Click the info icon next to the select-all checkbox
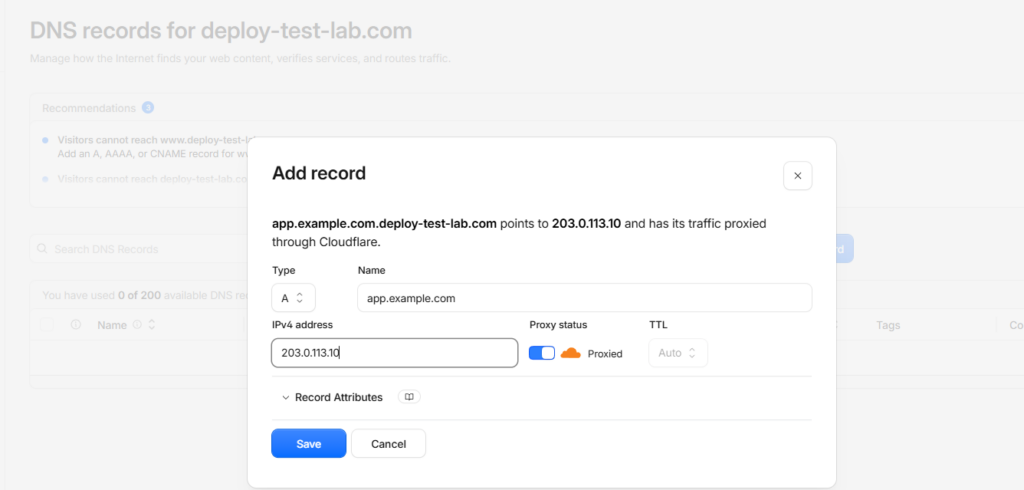Viewport: 1024px width, 490px height. [76, 325]
